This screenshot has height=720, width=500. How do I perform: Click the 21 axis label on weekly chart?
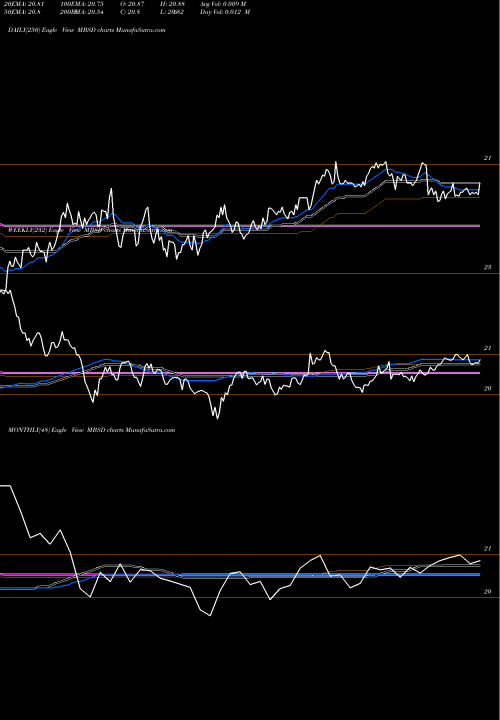pos(488,348)
